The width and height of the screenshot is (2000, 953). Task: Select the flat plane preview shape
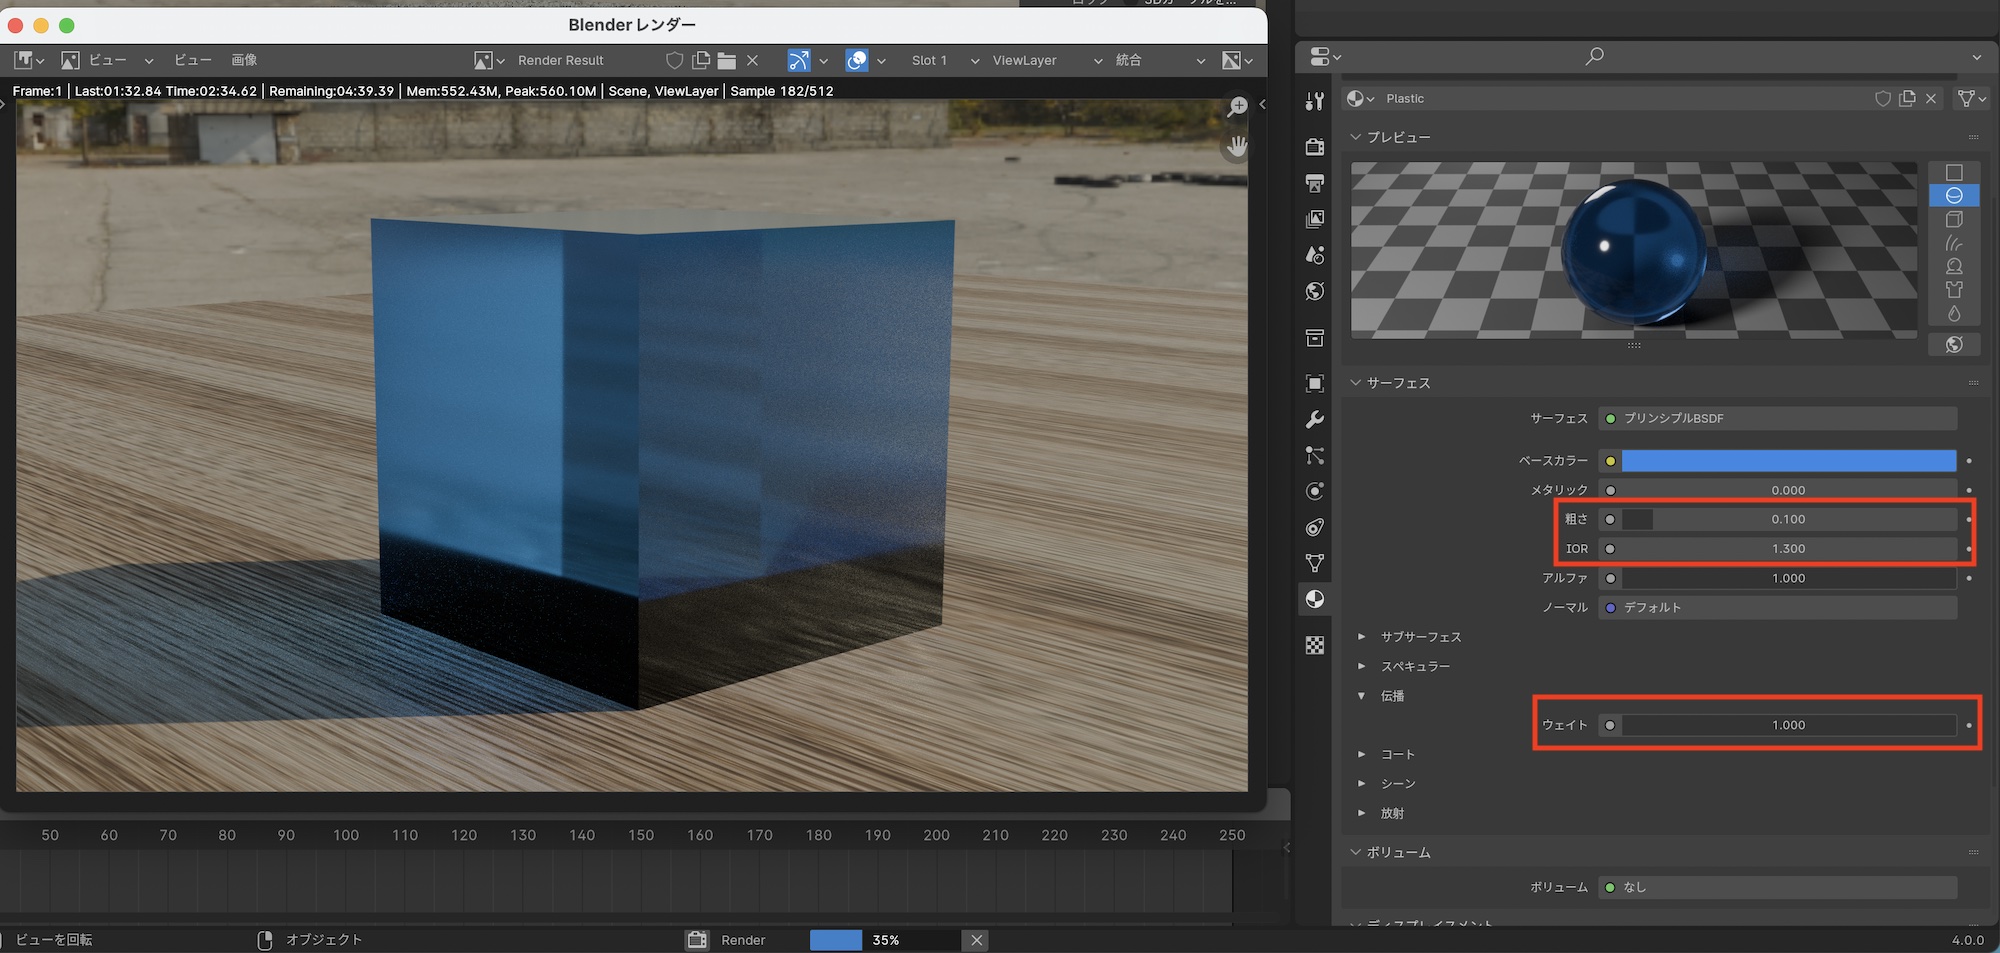tap(1954, 172)
